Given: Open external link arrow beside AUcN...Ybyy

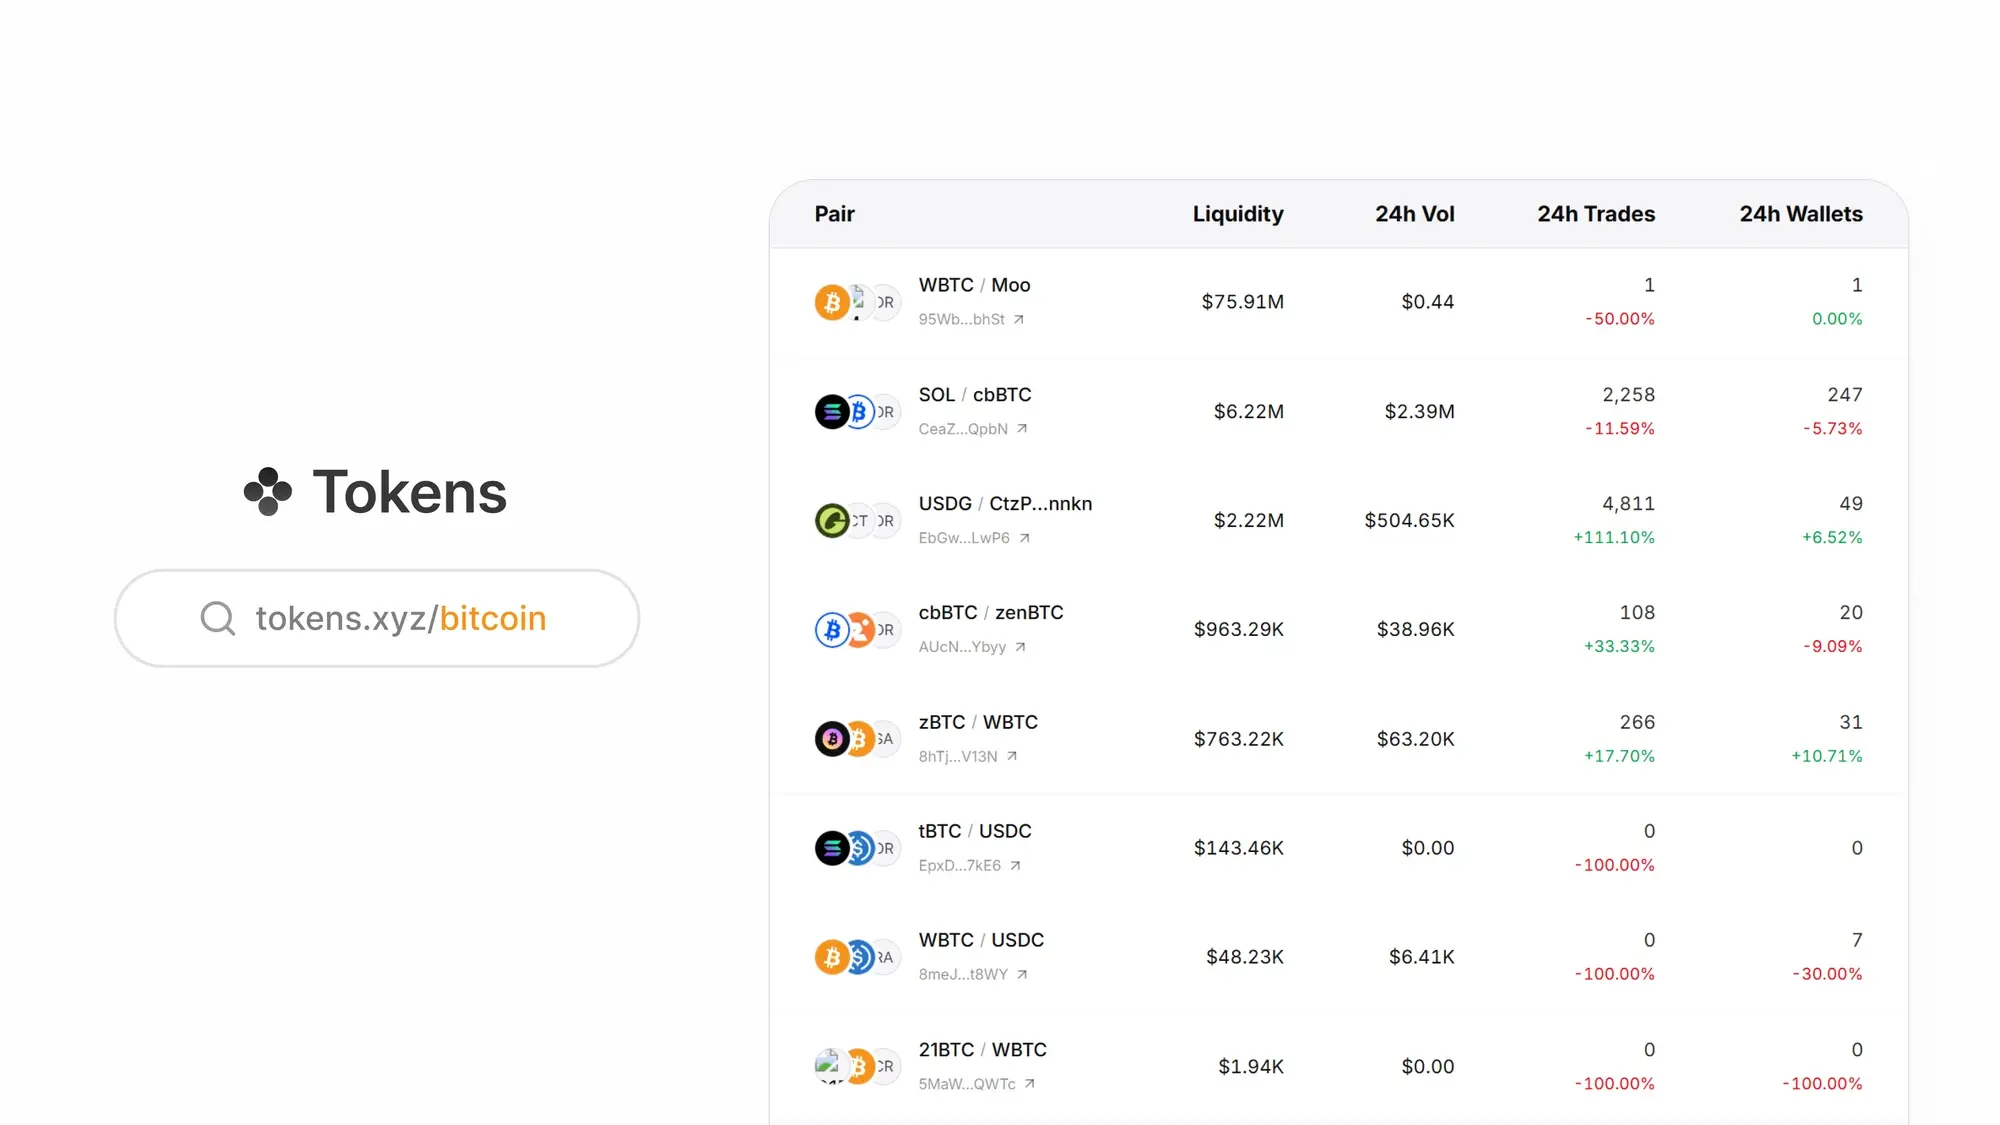Looking at the screenshot, I should coord(1020,647).
